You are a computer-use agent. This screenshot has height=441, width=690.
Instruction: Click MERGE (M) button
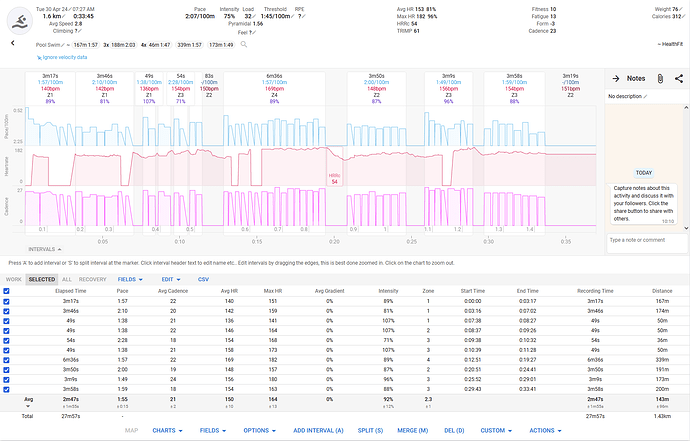(x=412, y=430)
